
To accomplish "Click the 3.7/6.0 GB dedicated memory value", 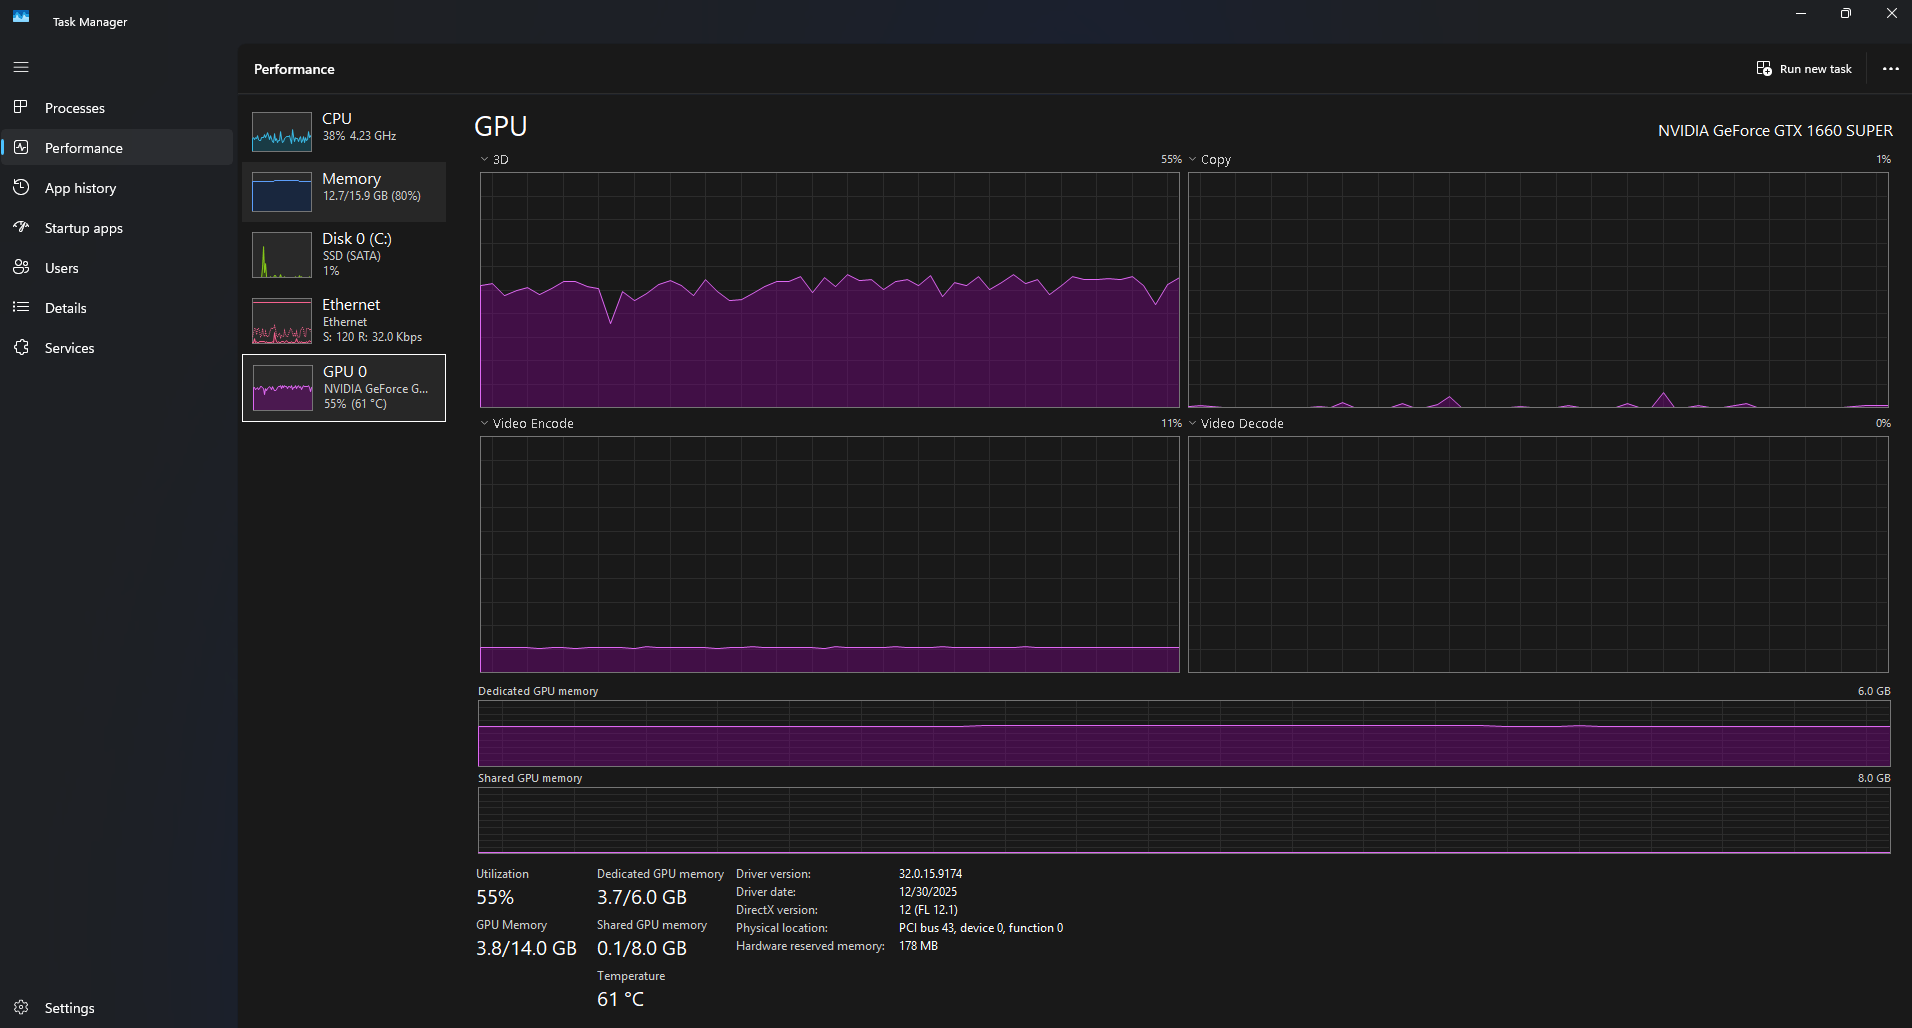I will pos(642,897).
